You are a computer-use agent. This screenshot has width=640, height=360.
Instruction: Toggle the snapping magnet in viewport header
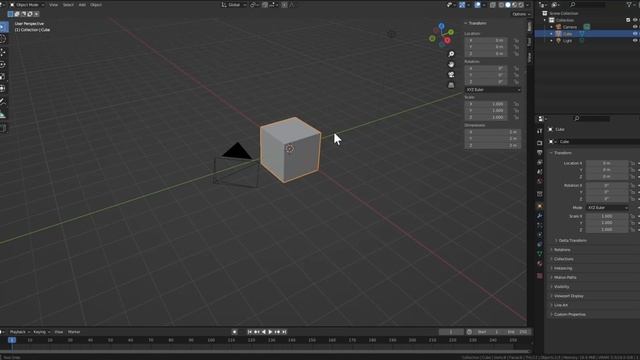(265, 5)
